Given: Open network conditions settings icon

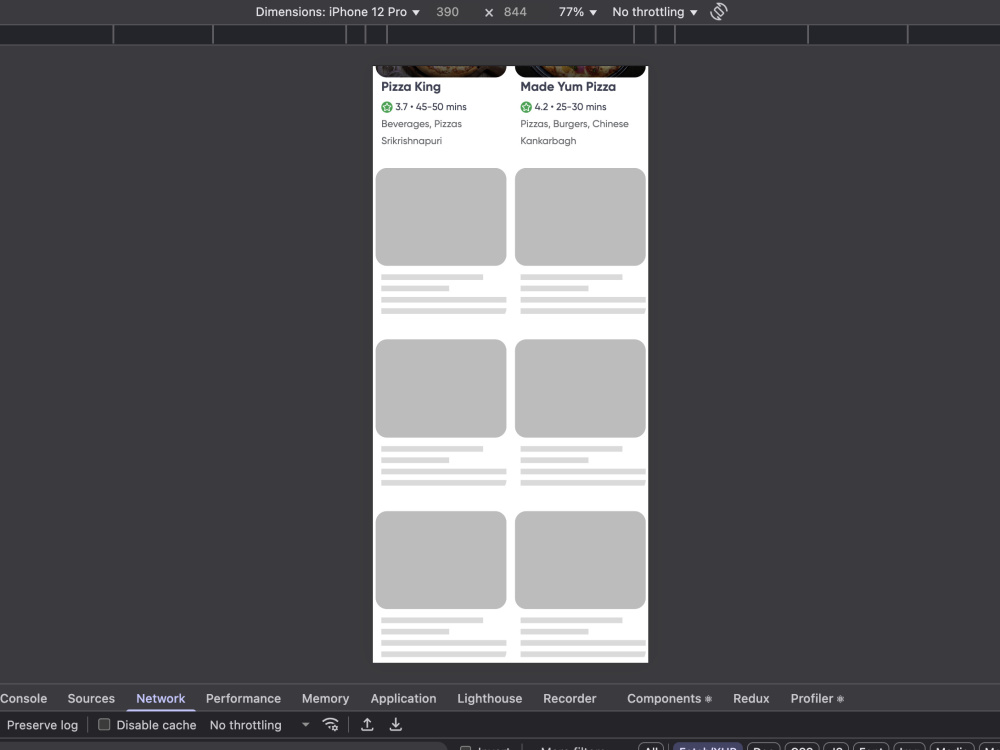Looking at the screenshot, I should tap(330, 724).
